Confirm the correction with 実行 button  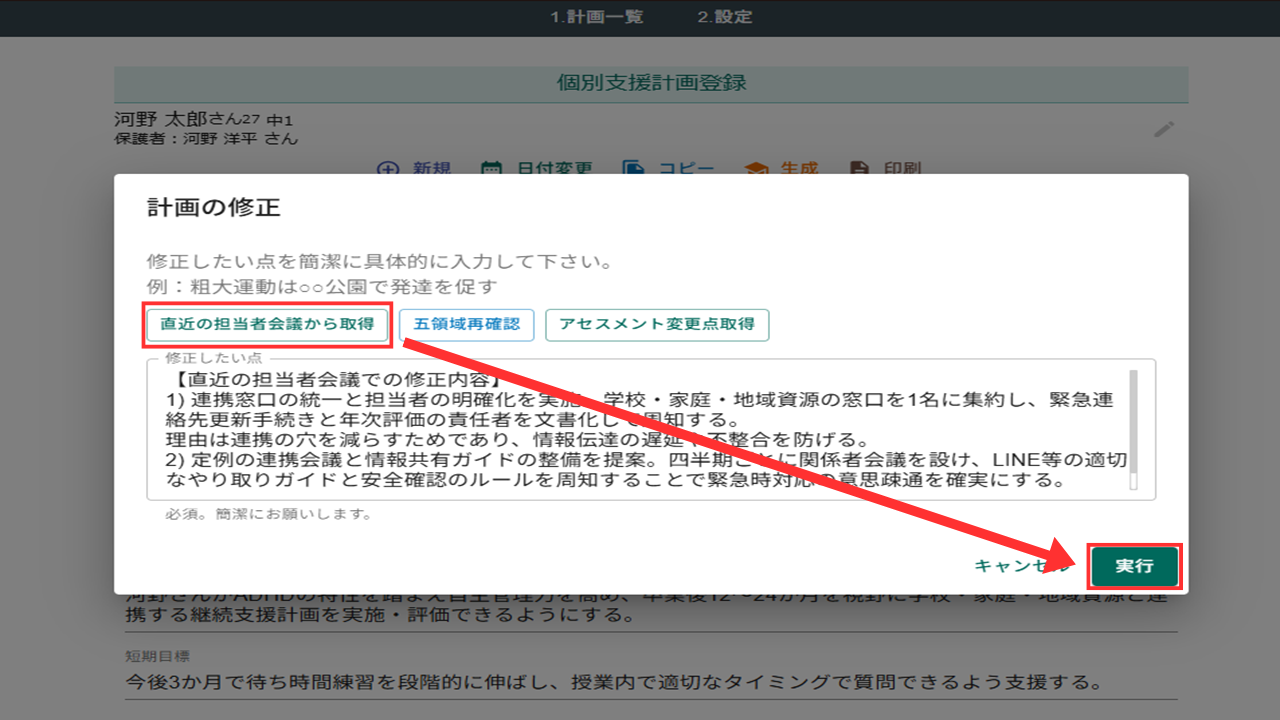click(1134, 566)
